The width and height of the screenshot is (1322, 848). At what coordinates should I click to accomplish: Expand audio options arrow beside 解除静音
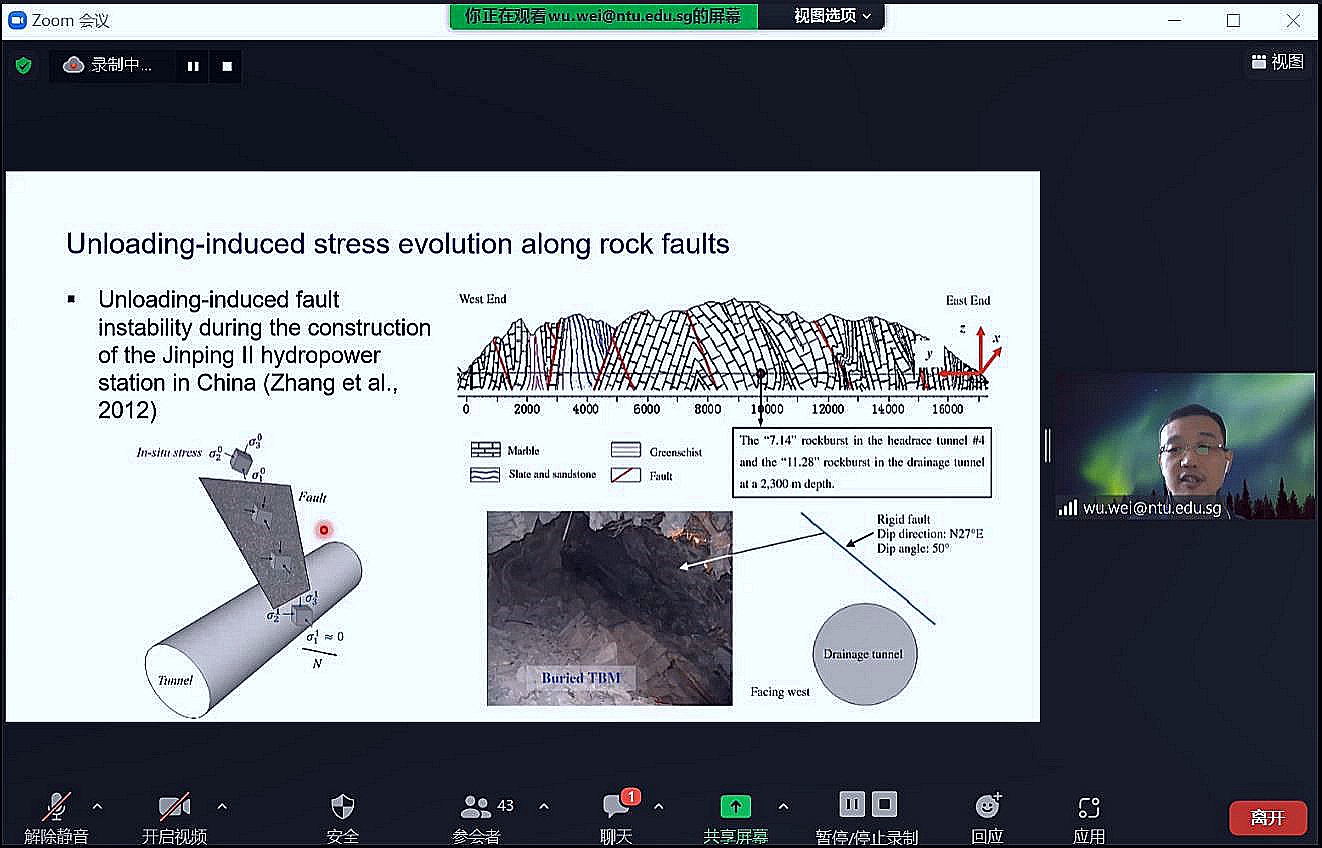click(x=97, y=806)
